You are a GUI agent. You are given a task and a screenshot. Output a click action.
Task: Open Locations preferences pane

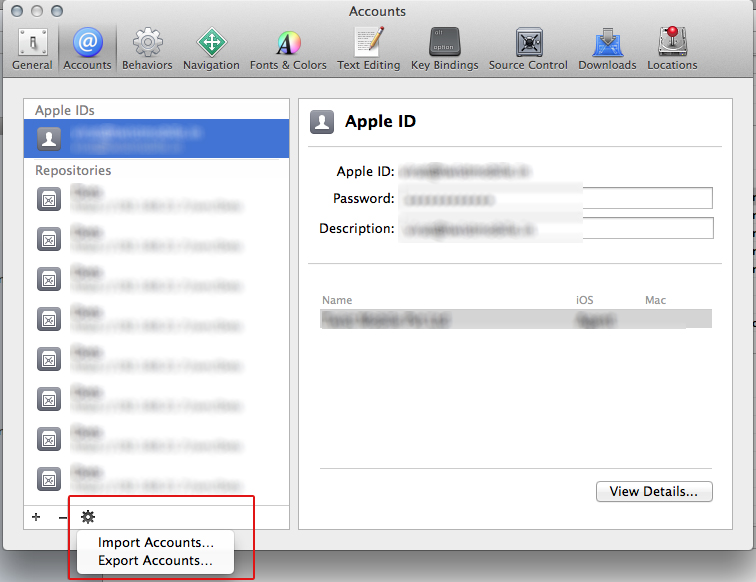pos(672,49)
